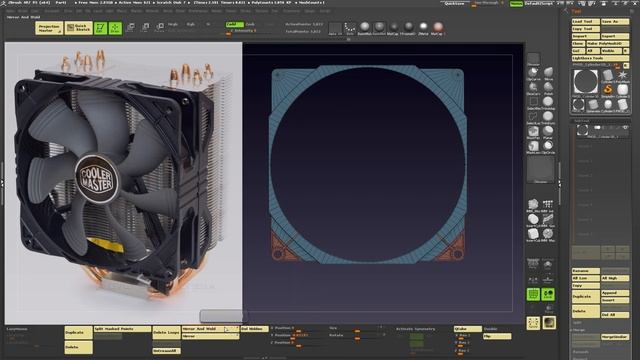Open the texture thumbnail below the brushes

click(540, 169)
